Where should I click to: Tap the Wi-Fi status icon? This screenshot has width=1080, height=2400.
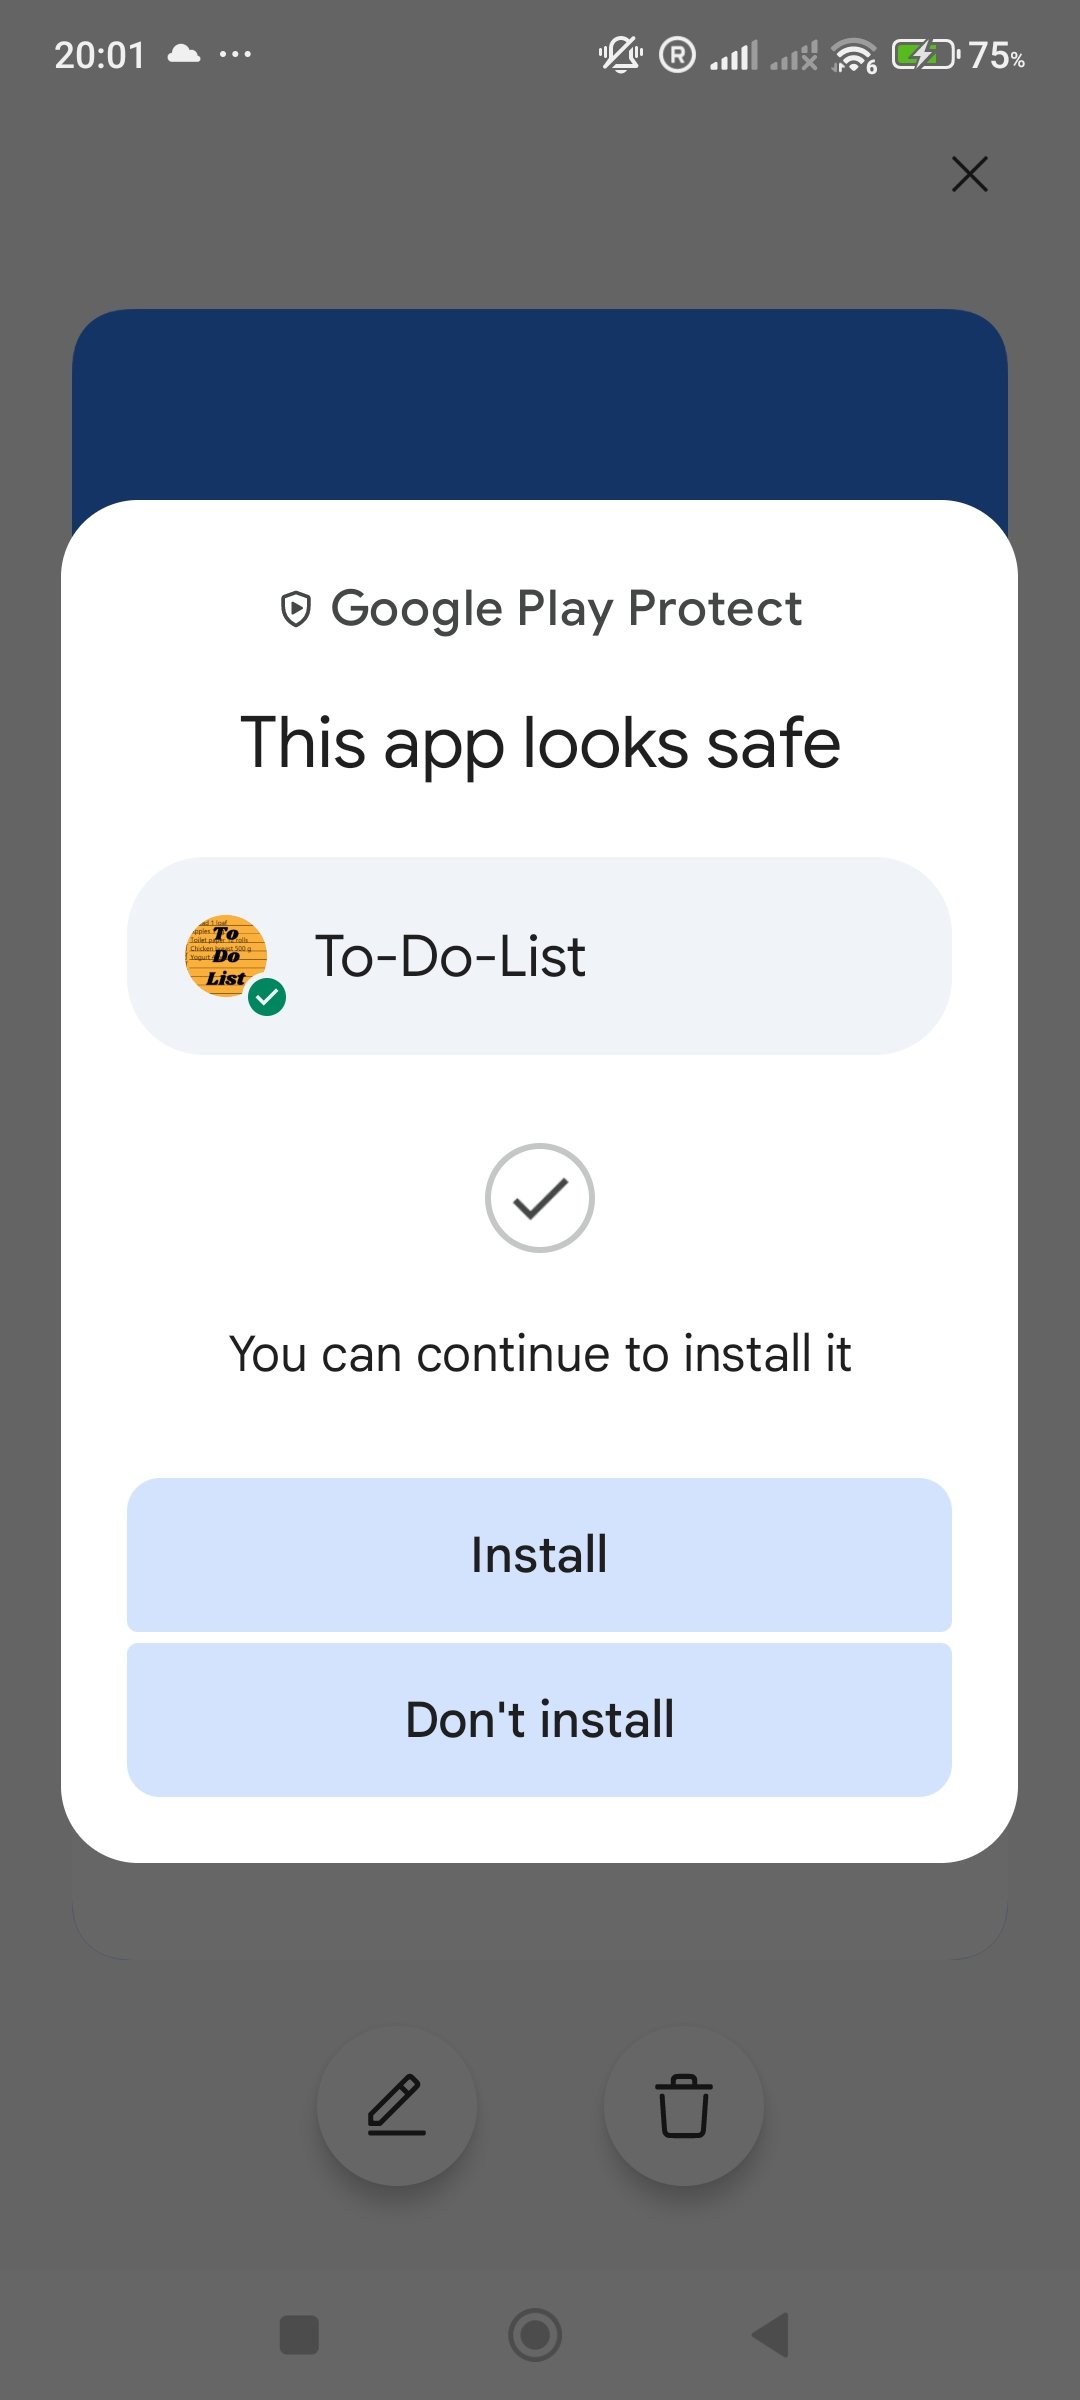pos(854,55)
